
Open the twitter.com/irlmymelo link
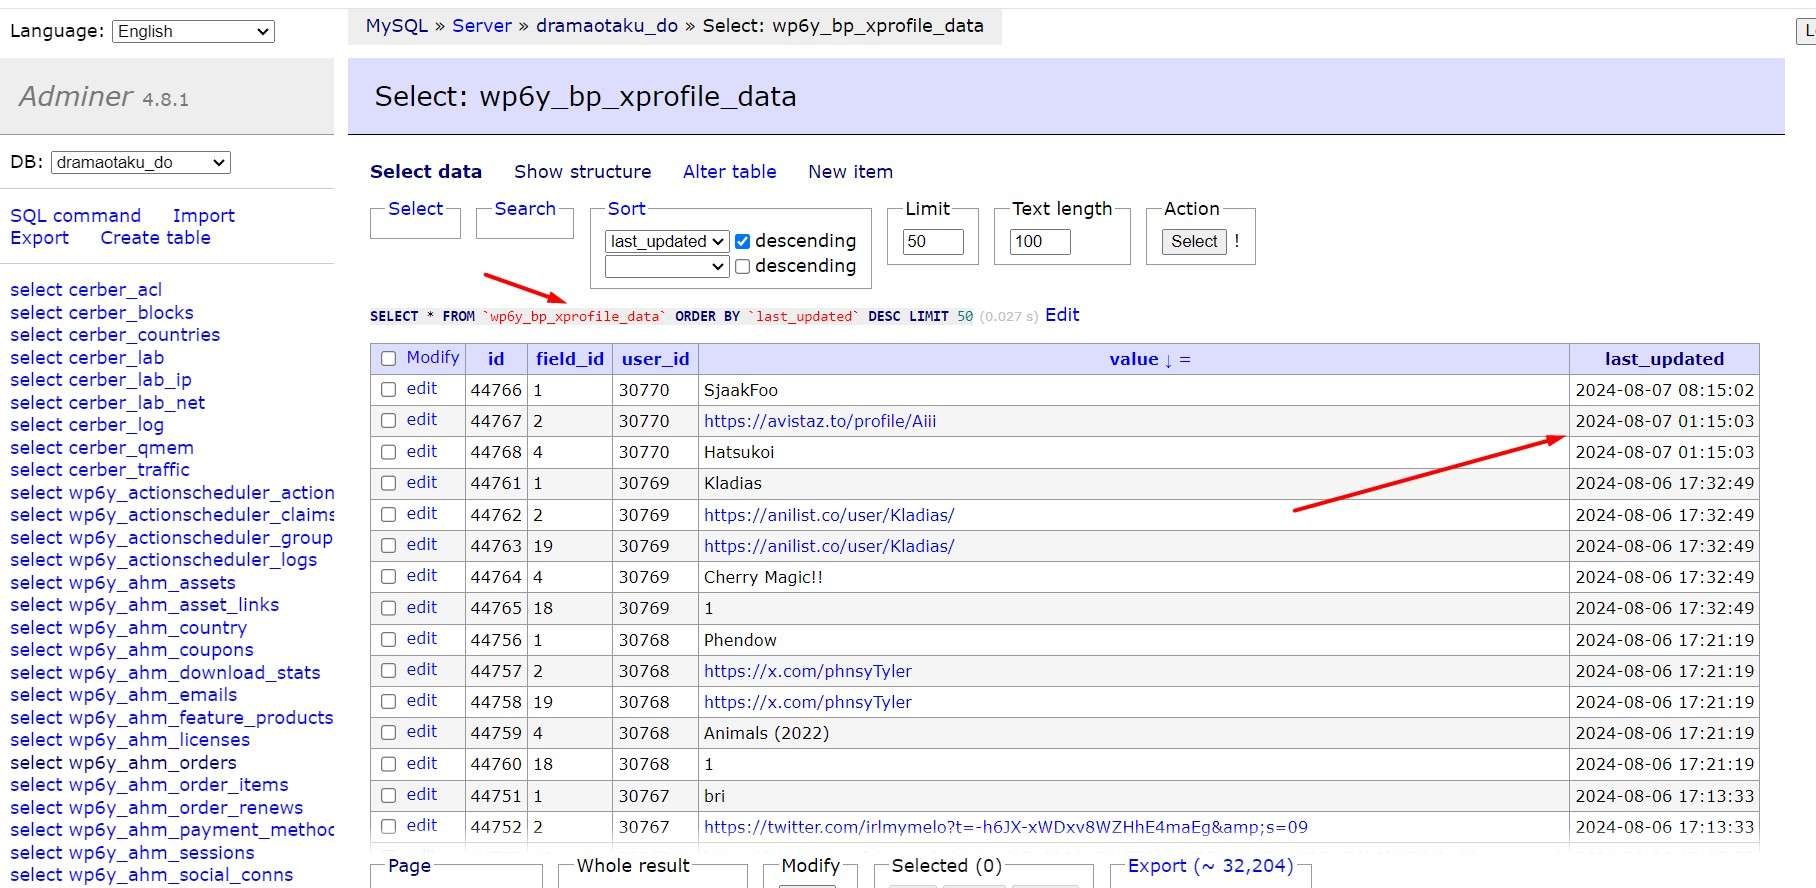[x=1006, y=827]
